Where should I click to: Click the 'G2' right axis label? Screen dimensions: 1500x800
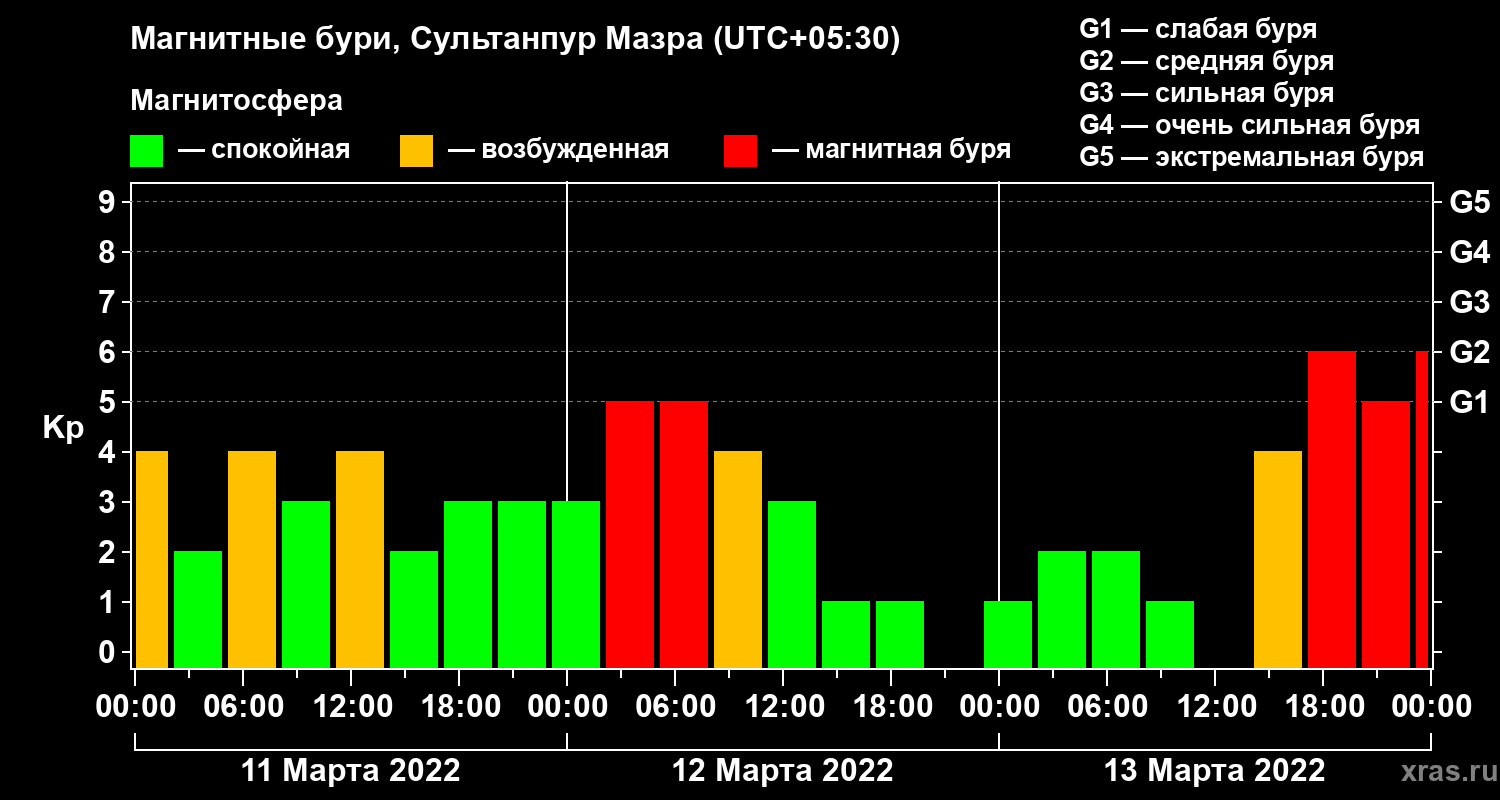1469,352
